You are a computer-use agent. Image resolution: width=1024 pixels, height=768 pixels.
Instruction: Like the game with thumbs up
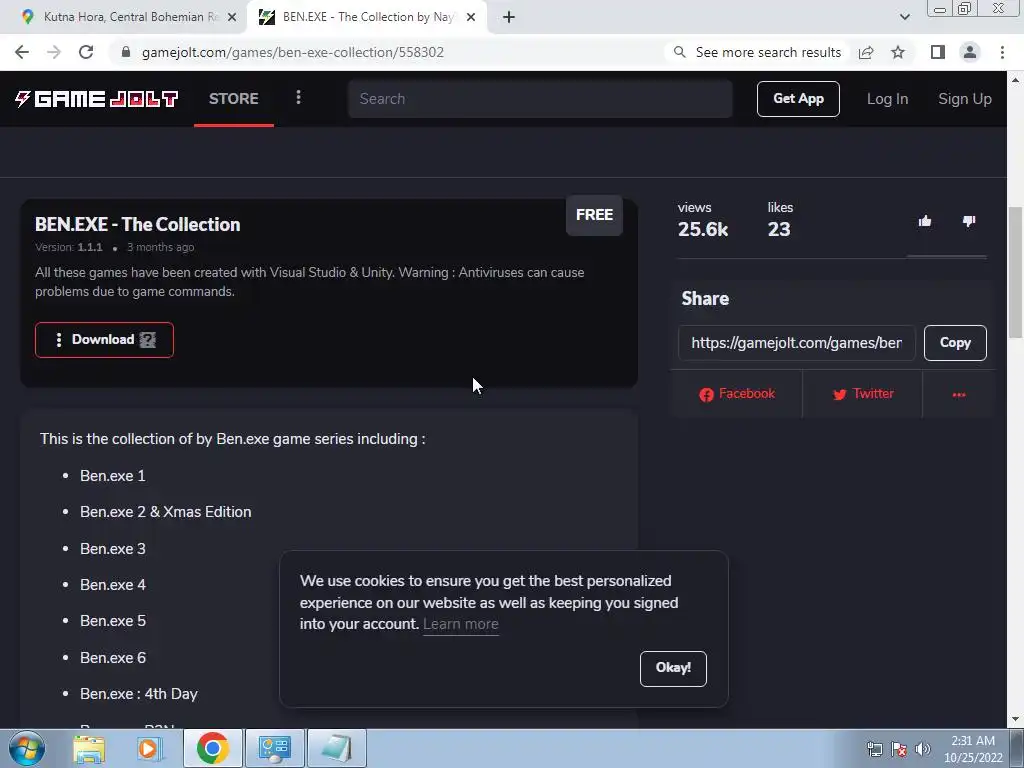(x=925, y=221)
